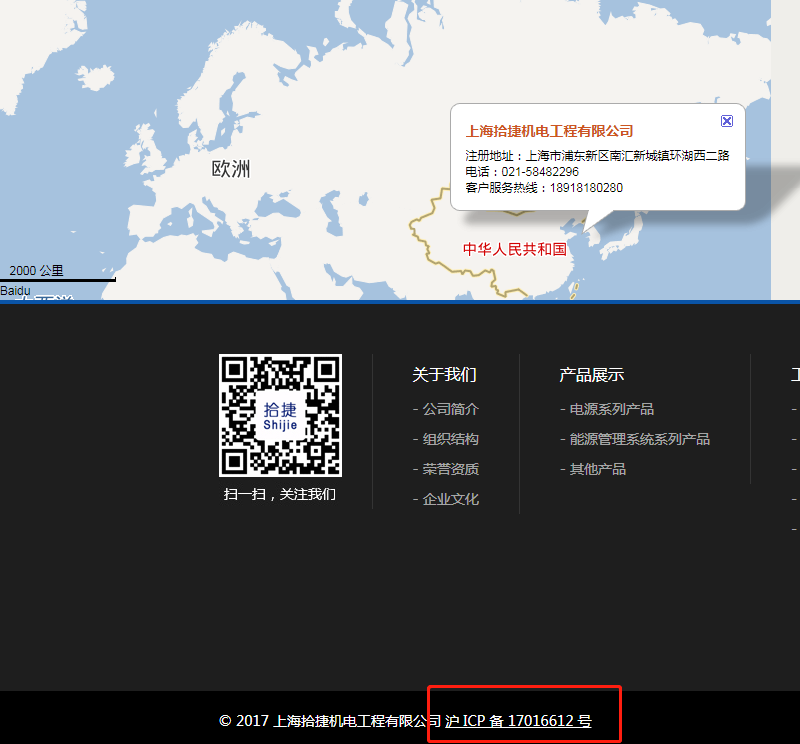Click the © 2017 copyright company name
800x744 pixels.
(x=329, y=719)
